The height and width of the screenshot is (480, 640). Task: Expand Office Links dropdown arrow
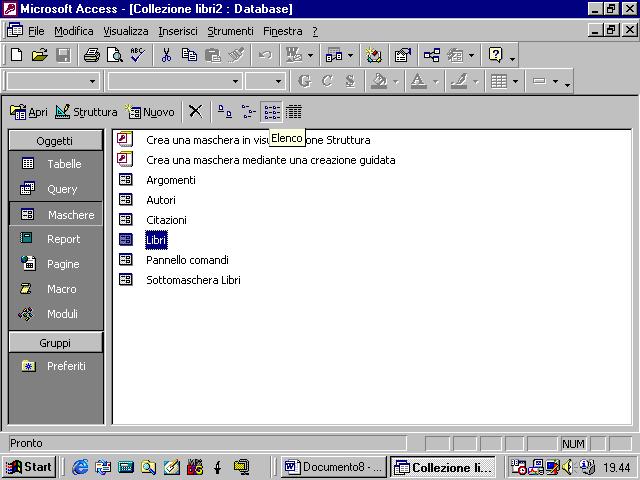[310, 55]
